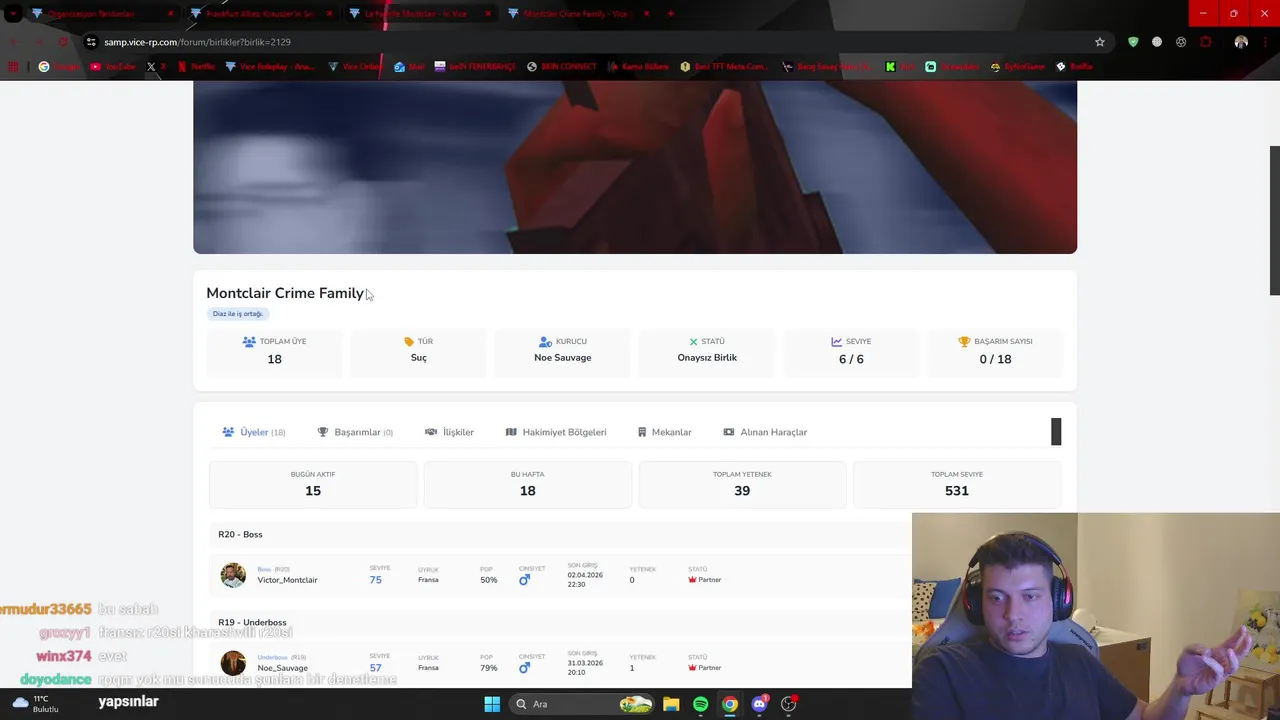This screenshot has width=1280, height=720.
Task: Click the Statü cross icon
Action: pos(693,341)
